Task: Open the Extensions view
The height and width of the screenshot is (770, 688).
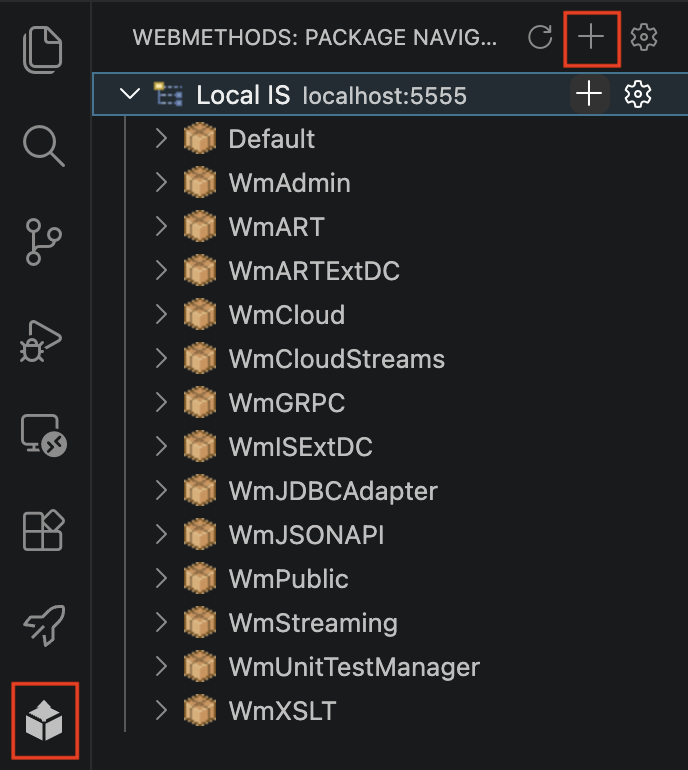Action: click(44, 530)
